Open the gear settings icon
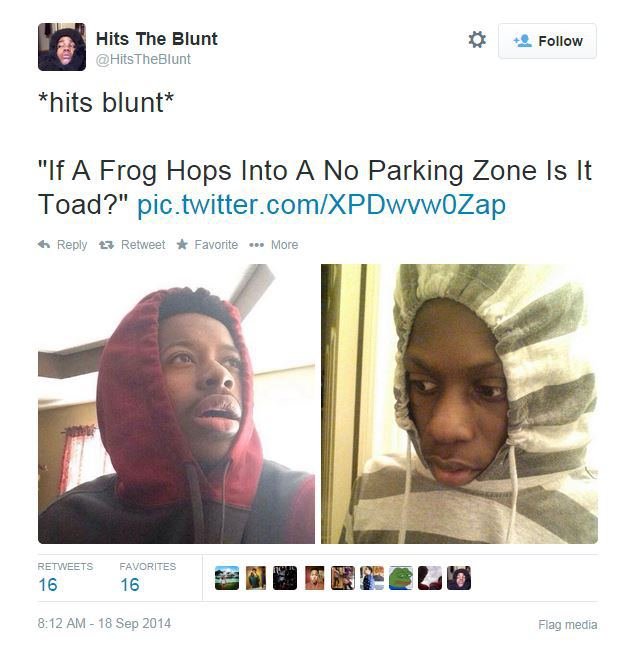The width and height of the screenshot is (632, 654). point(476,40)
